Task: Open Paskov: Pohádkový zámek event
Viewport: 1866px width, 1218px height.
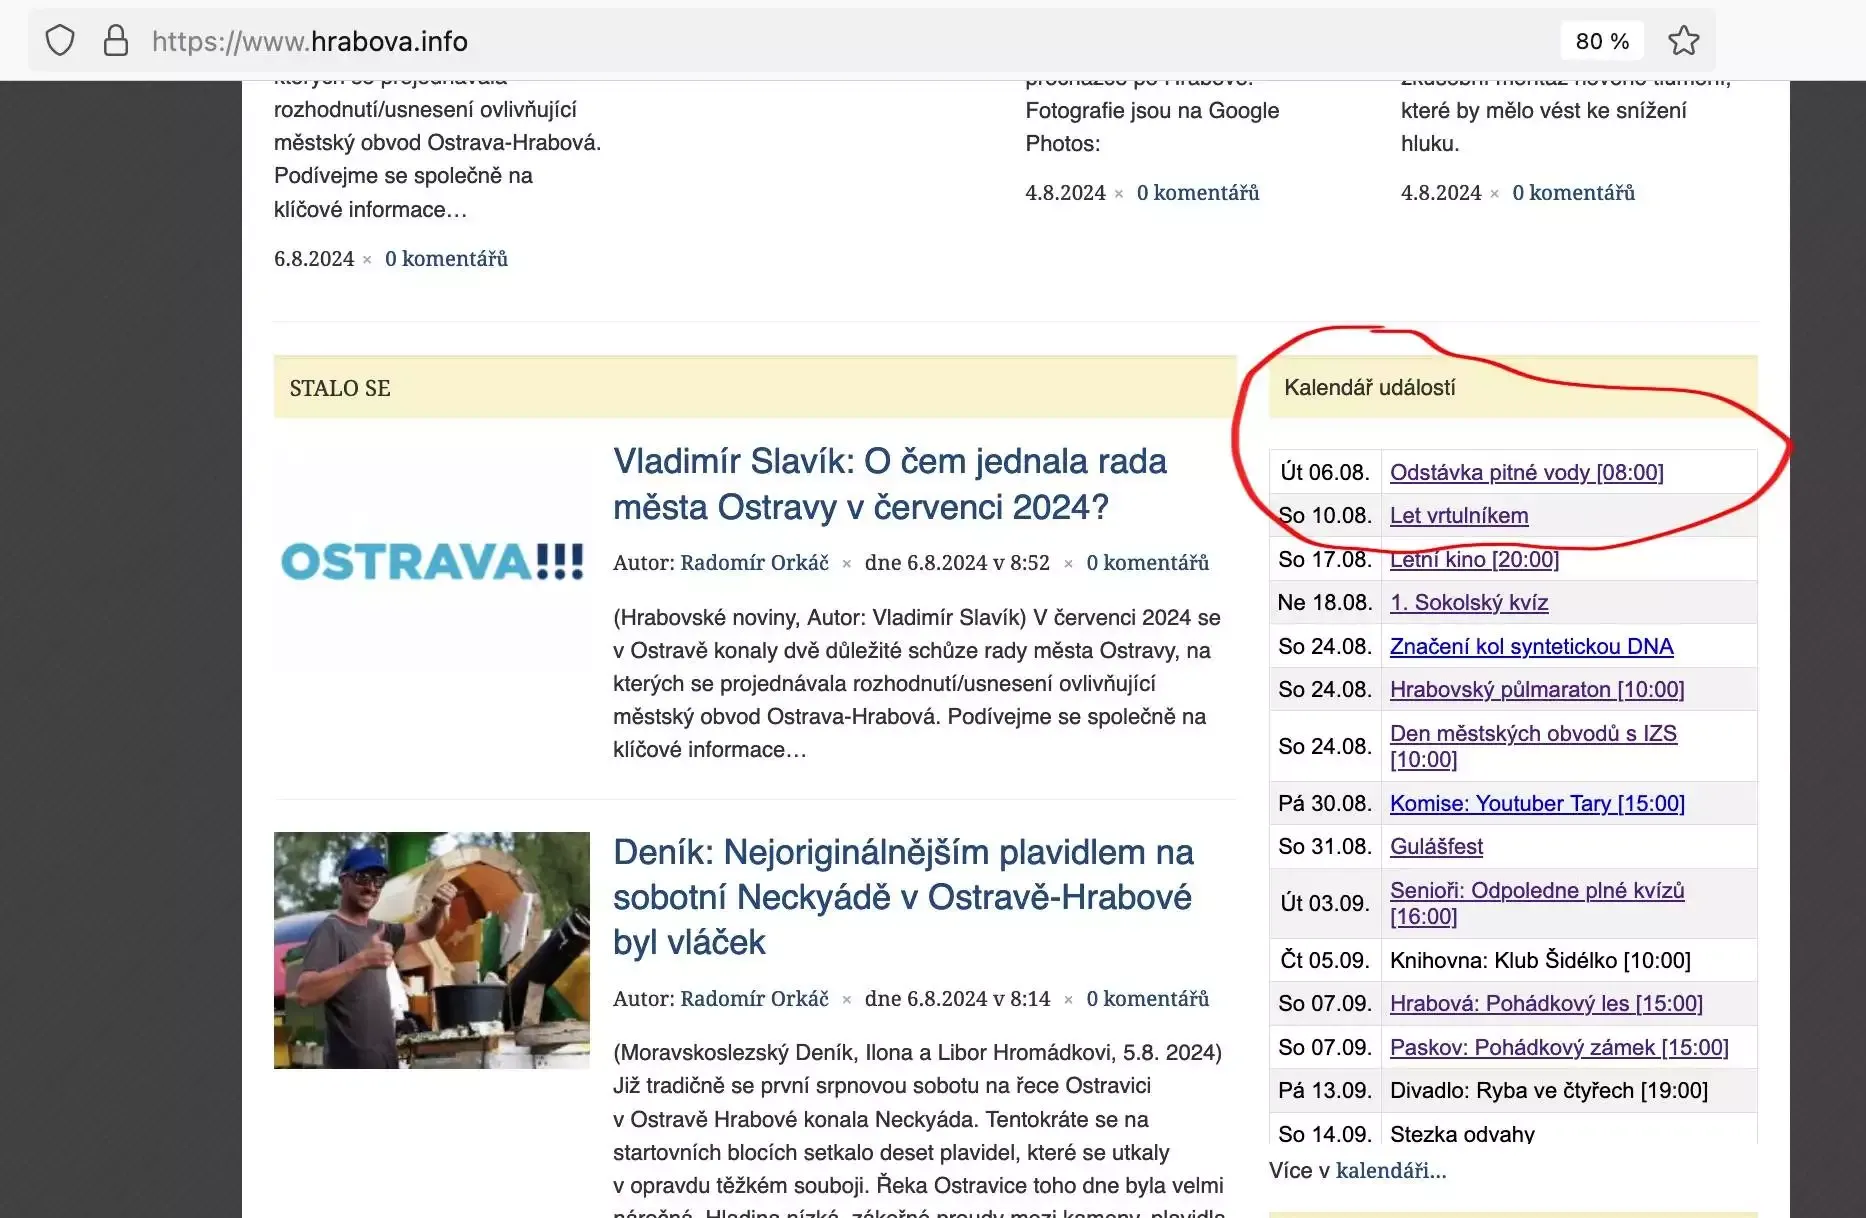Action: [x=1558, y=1048]
